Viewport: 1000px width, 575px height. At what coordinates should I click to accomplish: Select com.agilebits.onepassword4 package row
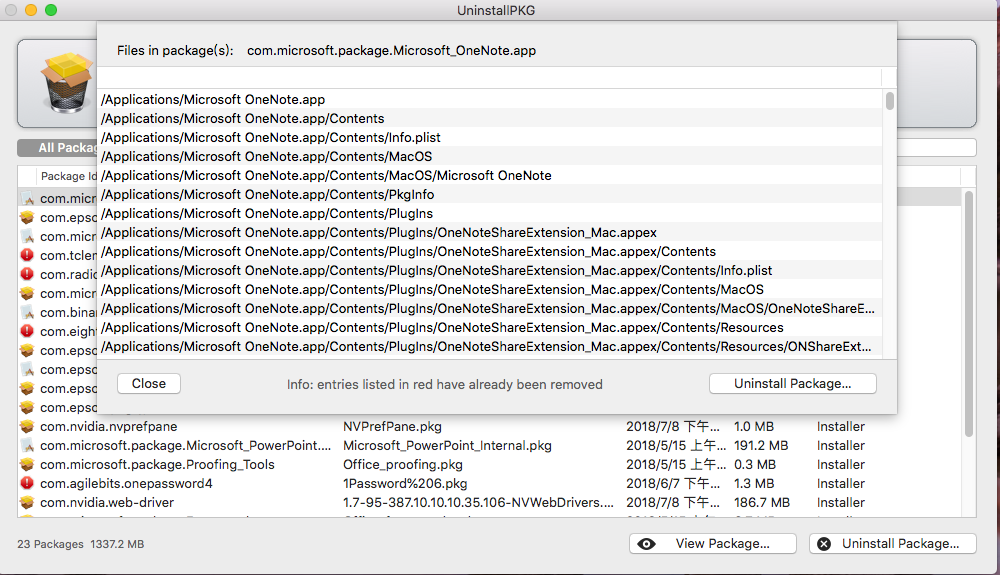click(x=490, y=483)
